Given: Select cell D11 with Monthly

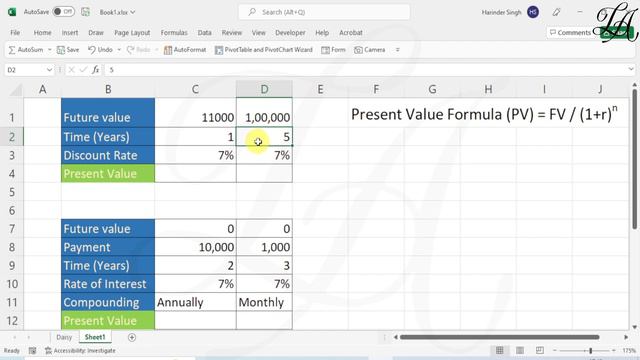Looking at the screenshot, I should tap(264, 302).
